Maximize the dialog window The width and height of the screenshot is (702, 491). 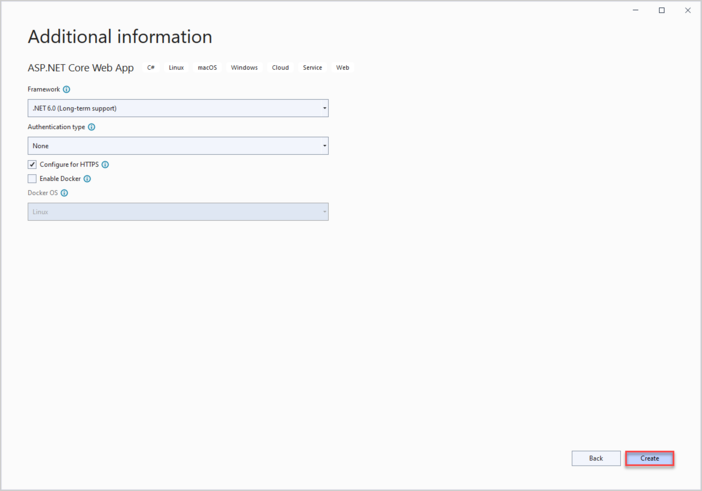point(661,11)
